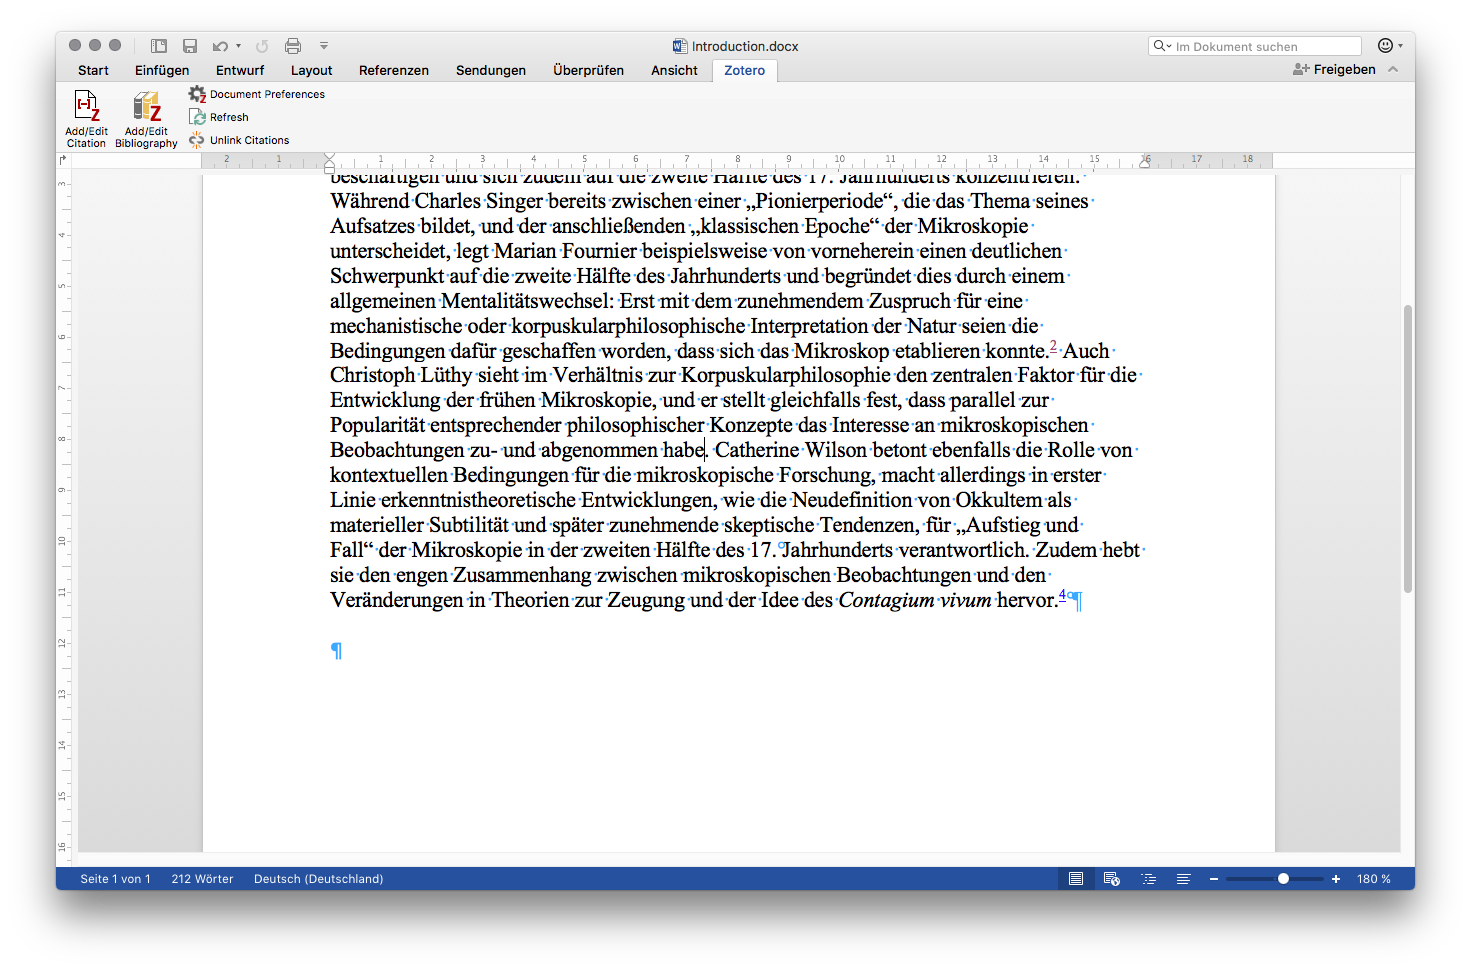Click the smiley feedback icon
1471x970 pixels.
1385,45
